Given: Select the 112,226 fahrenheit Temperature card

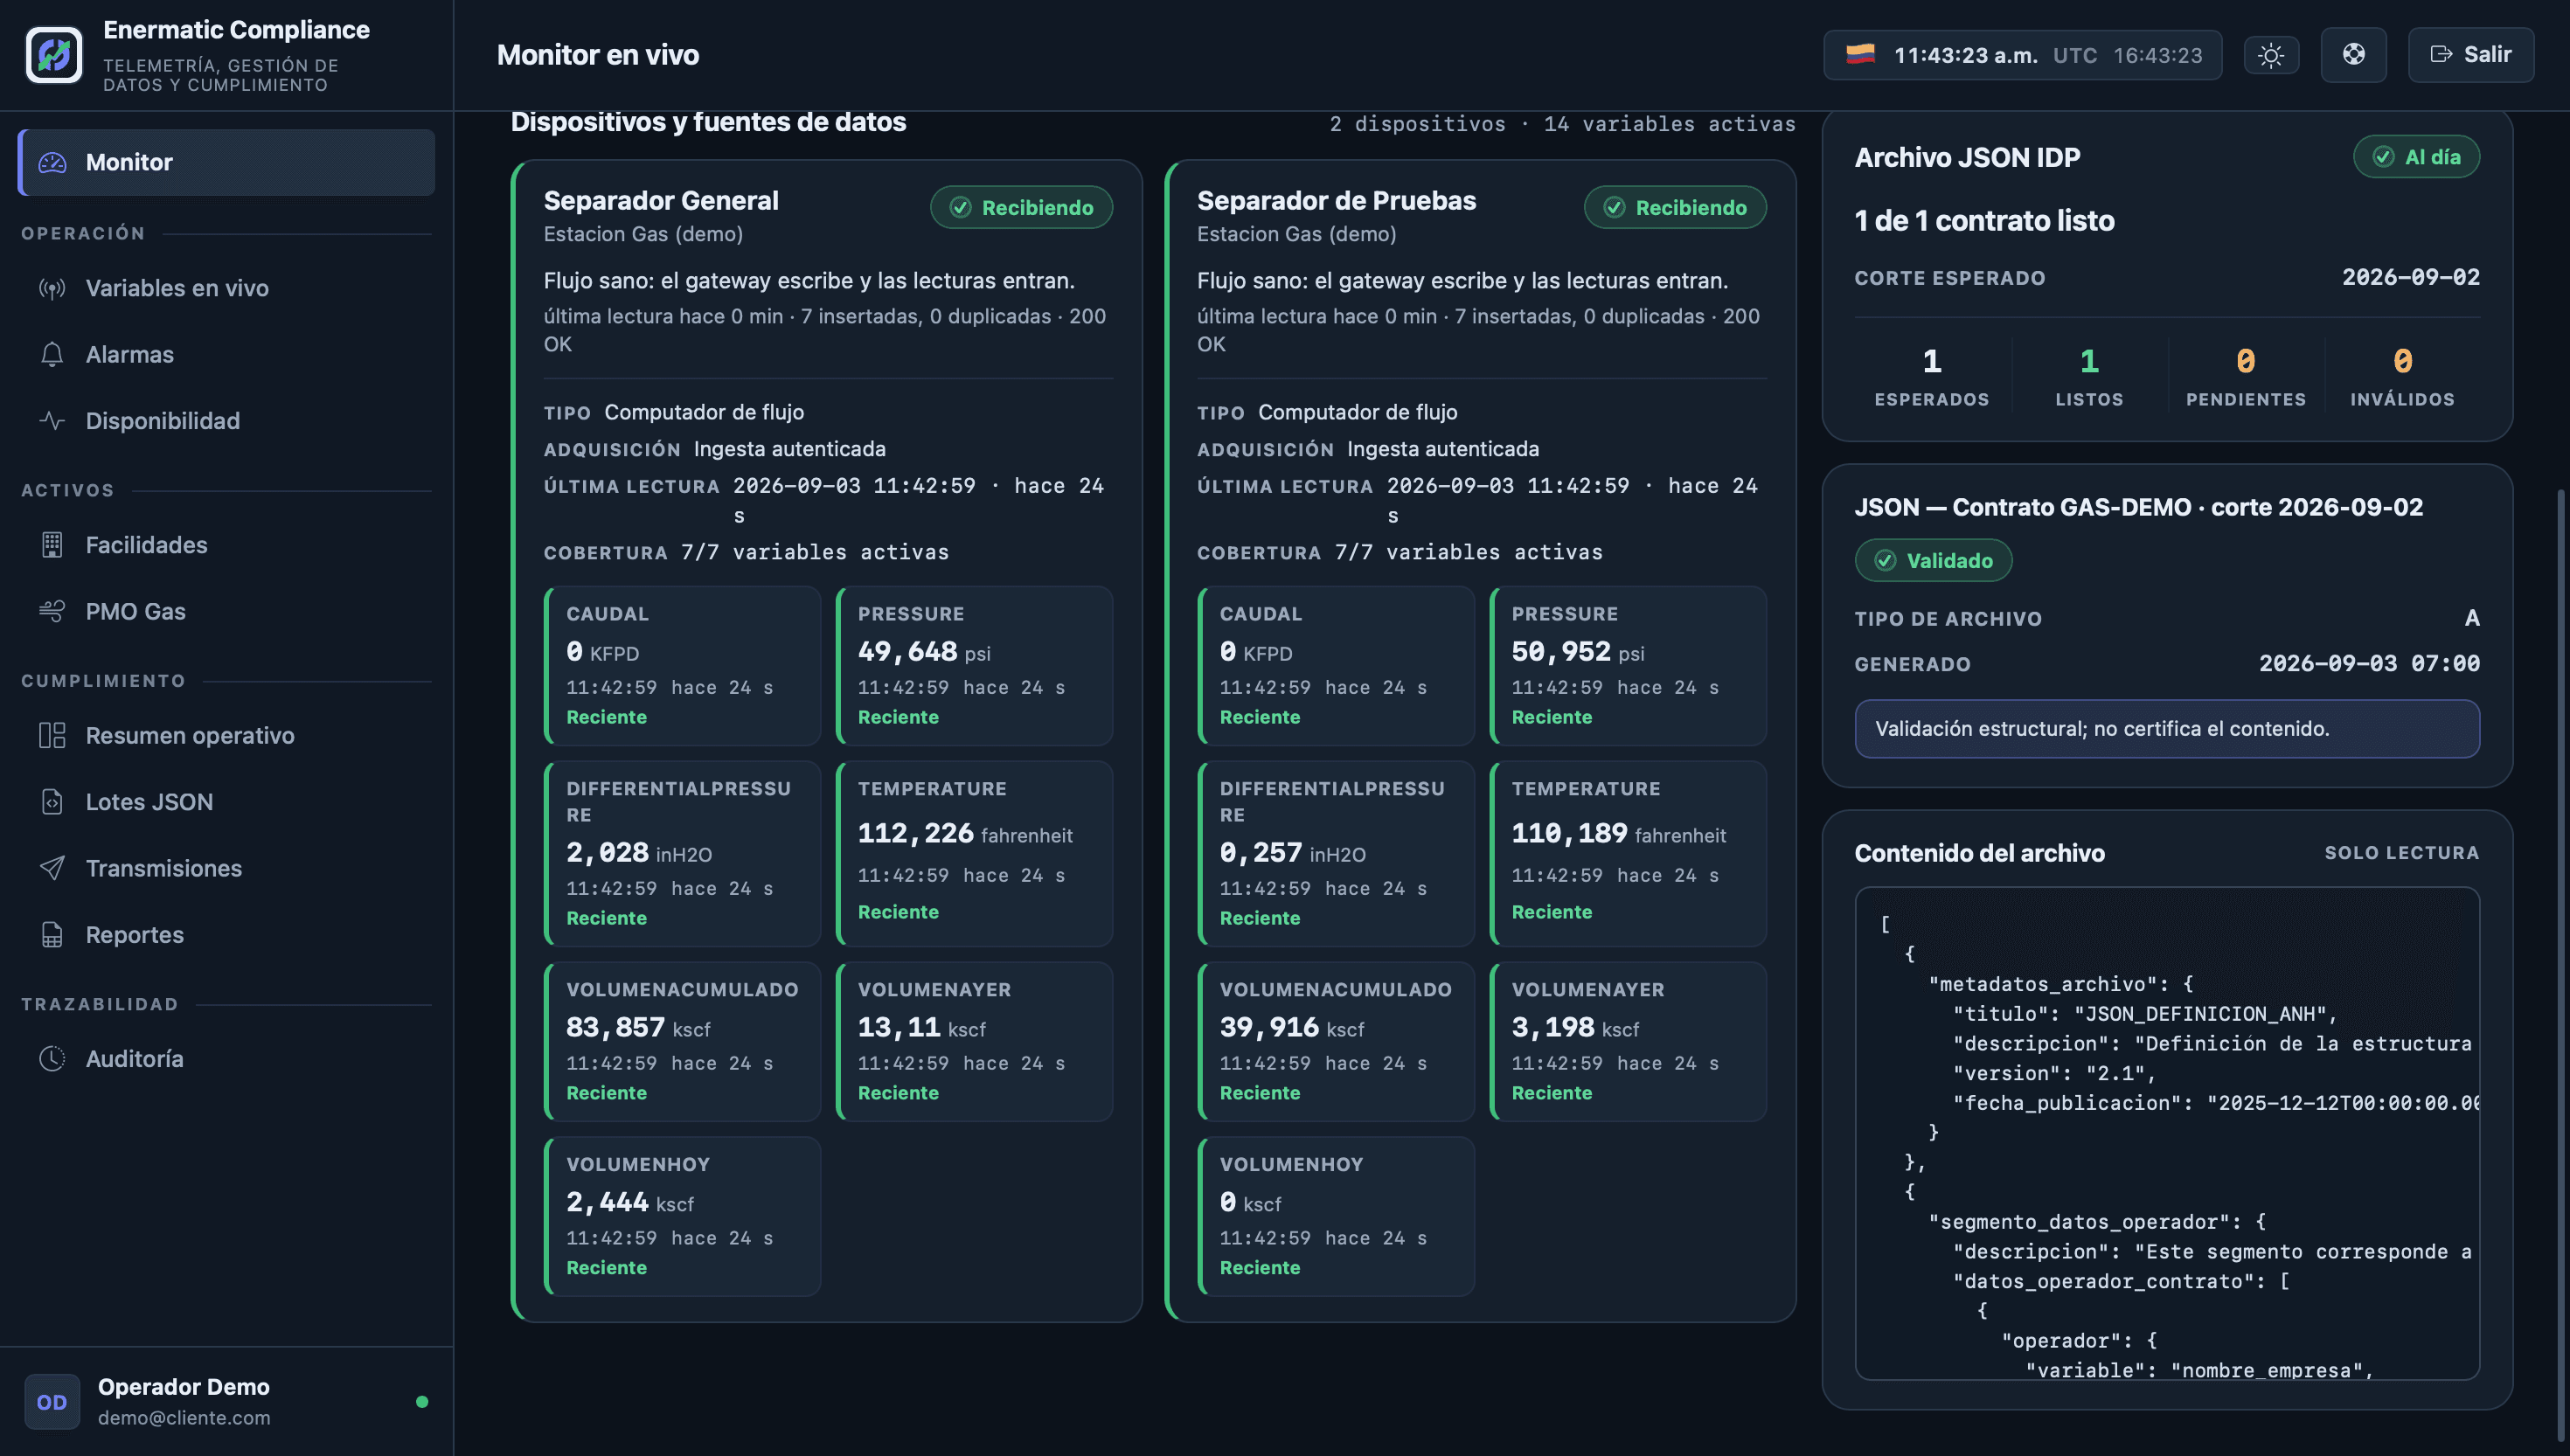Looking at the screenshot, I should [x=974, y=853].
